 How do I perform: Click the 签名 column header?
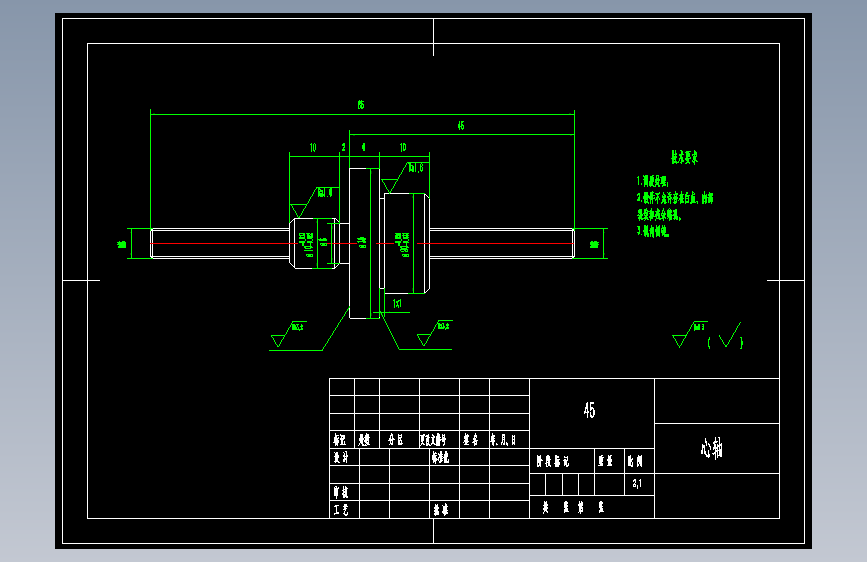pyautogui.click(x=471, y=440)
